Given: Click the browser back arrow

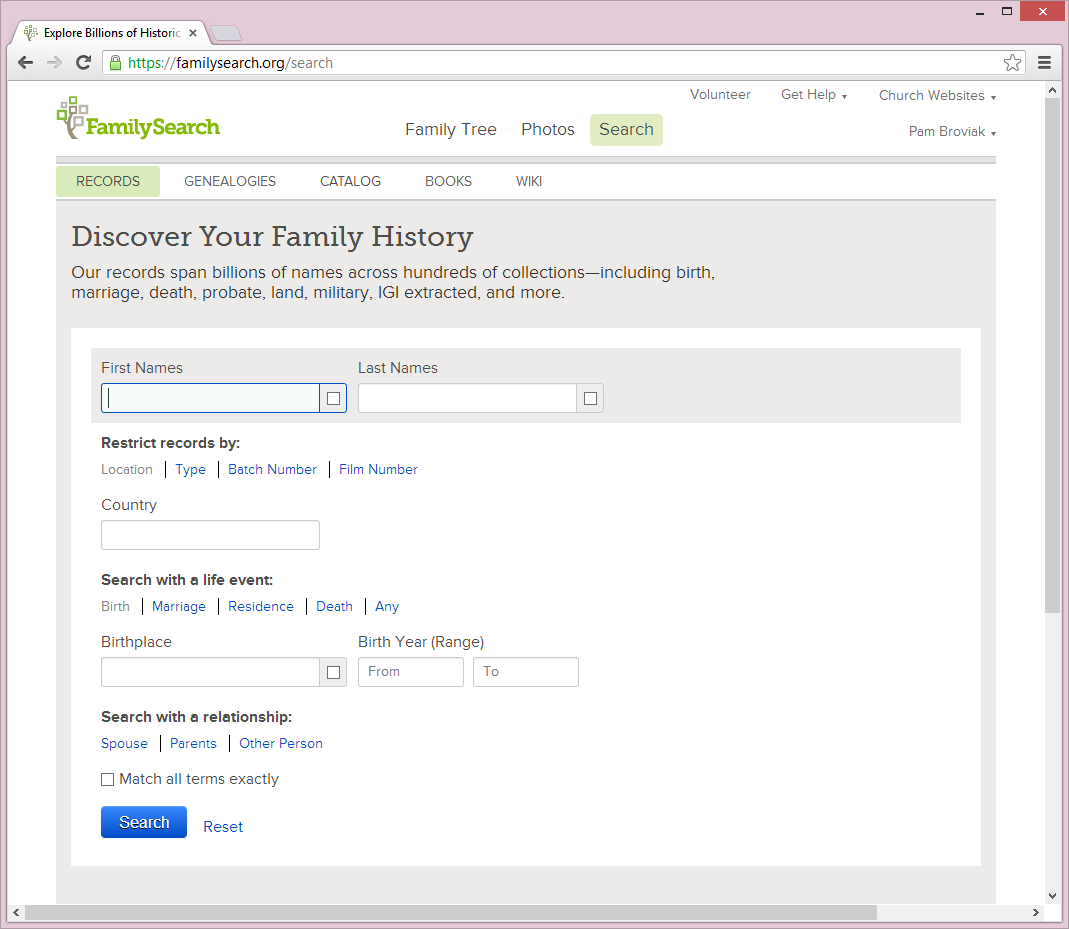Looking at the screenshot, I should click(x=25, y=63).
